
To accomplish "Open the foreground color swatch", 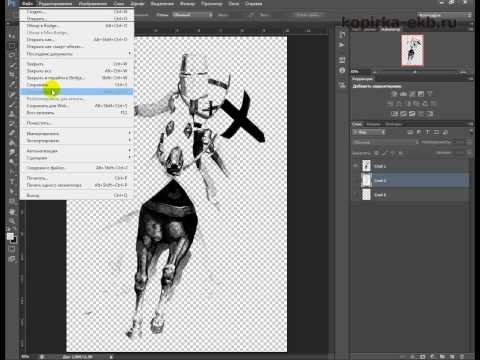I will (x=10, y=236).
